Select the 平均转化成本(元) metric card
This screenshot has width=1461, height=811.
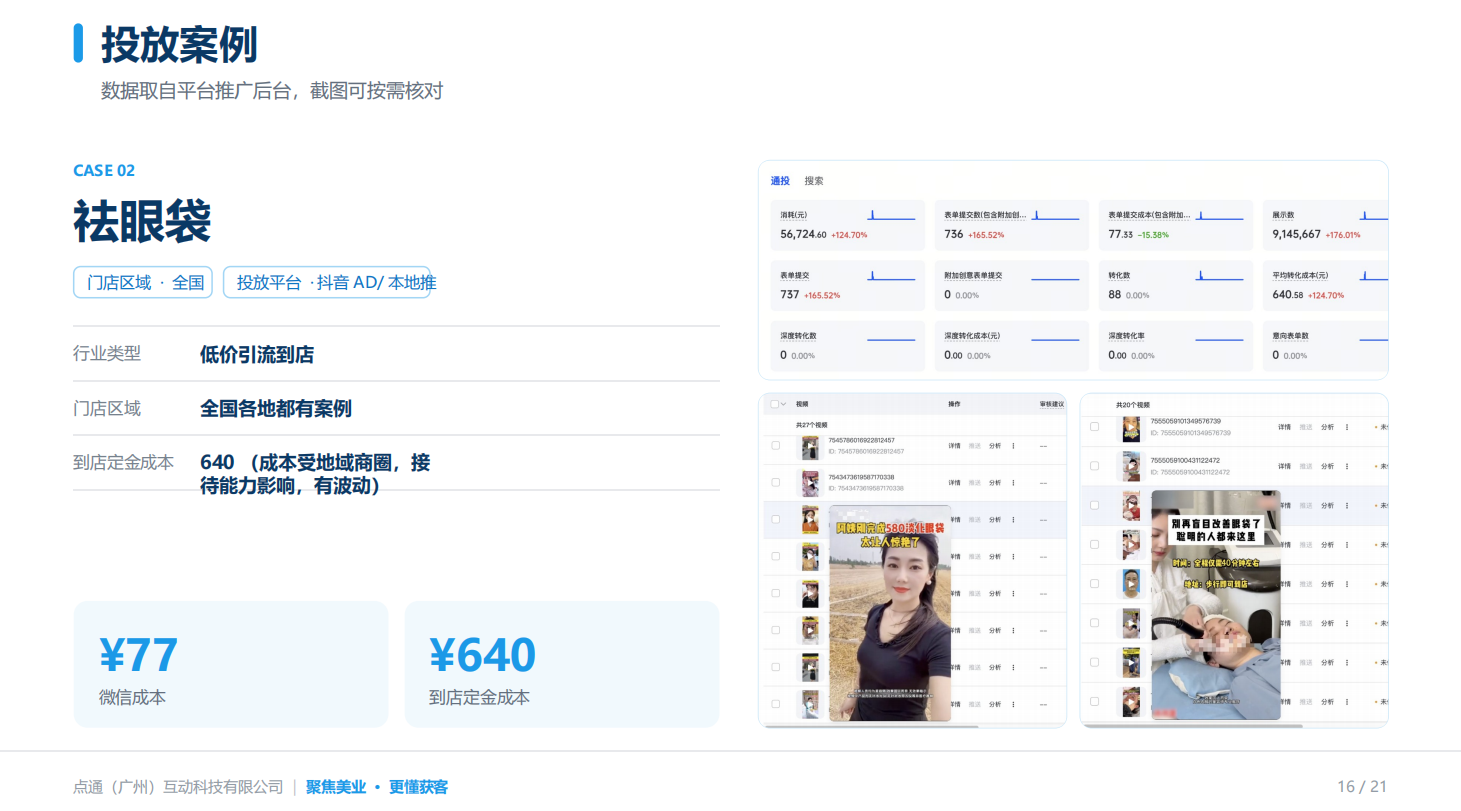(1325, 285)
